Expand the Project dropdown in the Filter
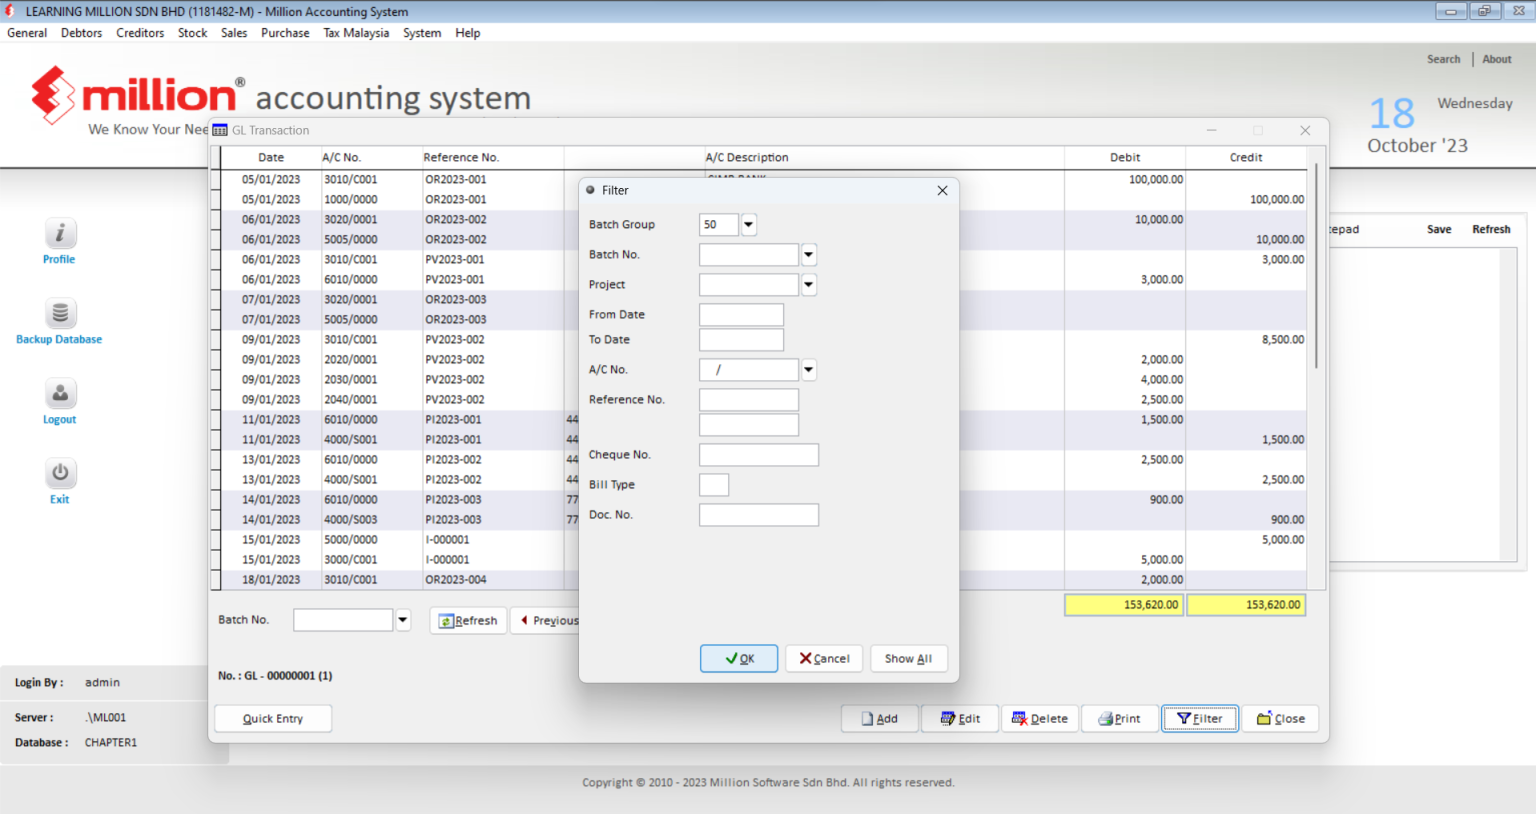The width and height of the screenshot is (1536, 814). 808,284
